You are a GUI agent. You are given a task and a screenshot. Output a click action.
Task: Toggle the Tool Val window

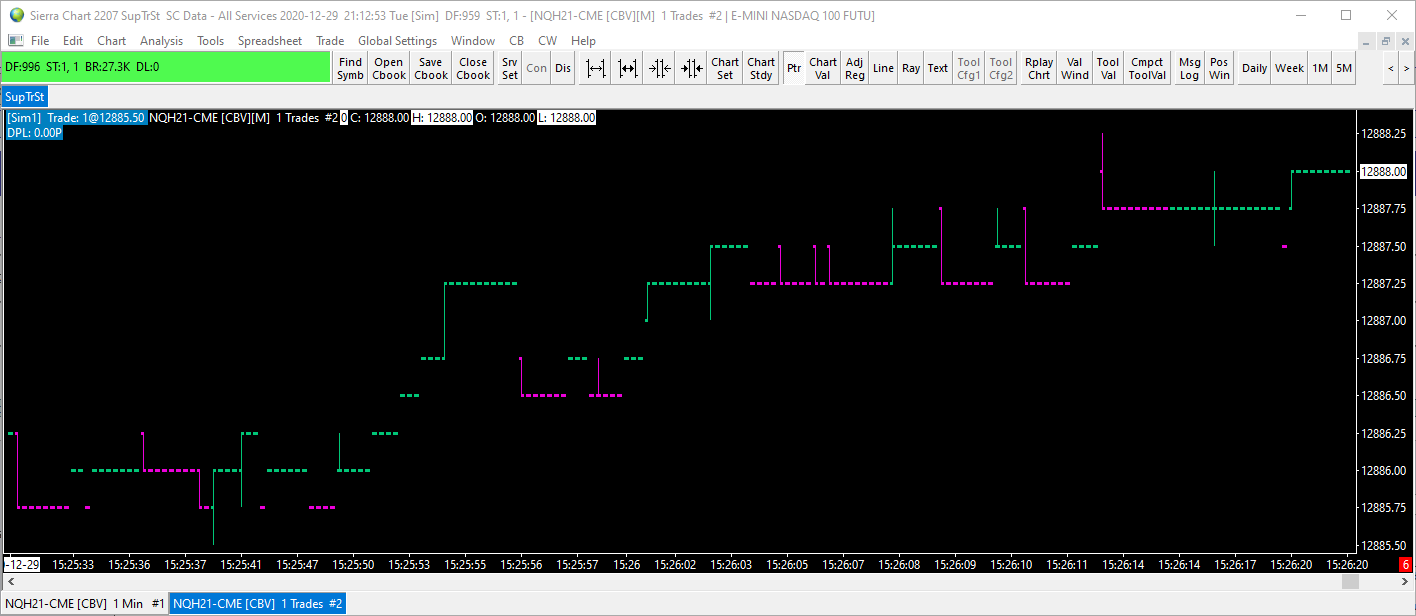pos(1108,68)
